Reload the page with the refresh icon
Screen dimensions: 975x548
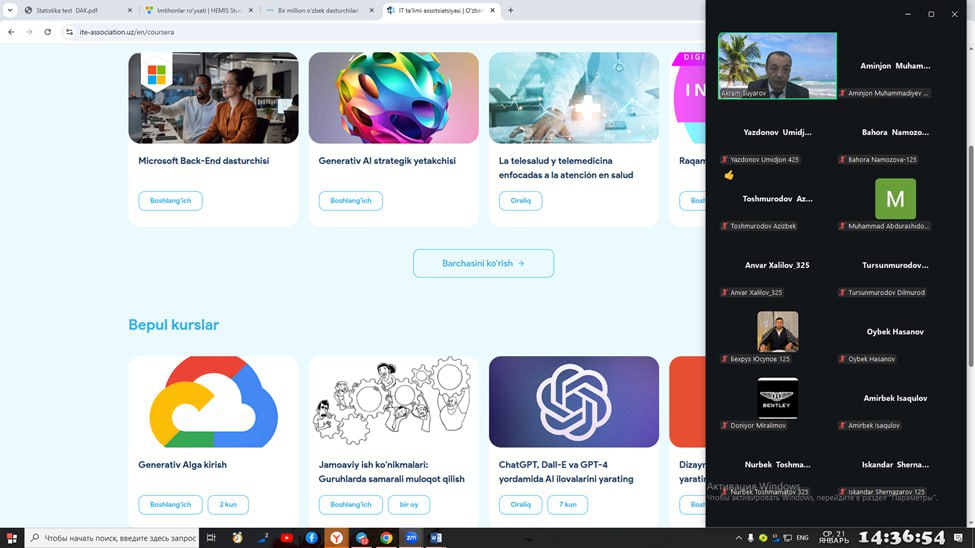47,32
